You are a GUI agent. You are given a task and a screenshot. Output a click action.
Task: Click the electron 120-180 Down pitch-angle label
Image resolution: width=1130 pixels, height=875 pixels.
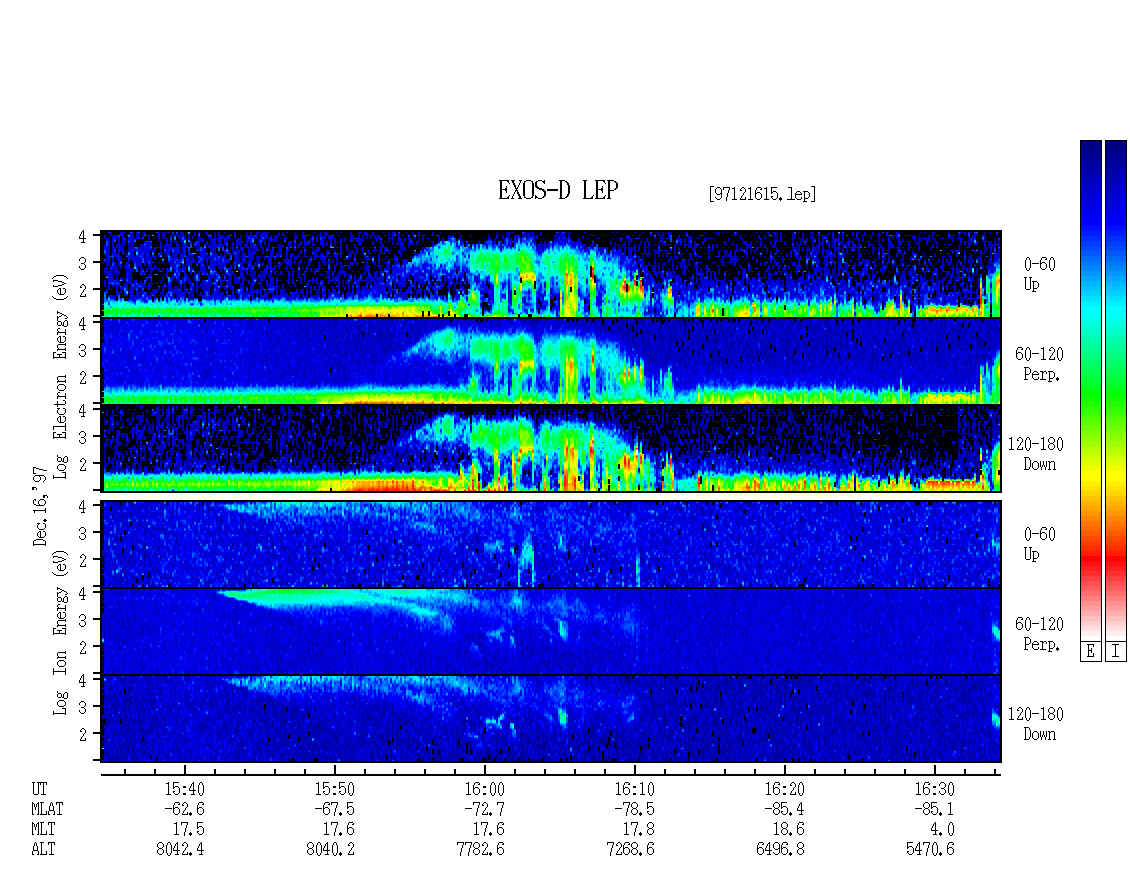pyautogui.click(x=1036, y=454)
